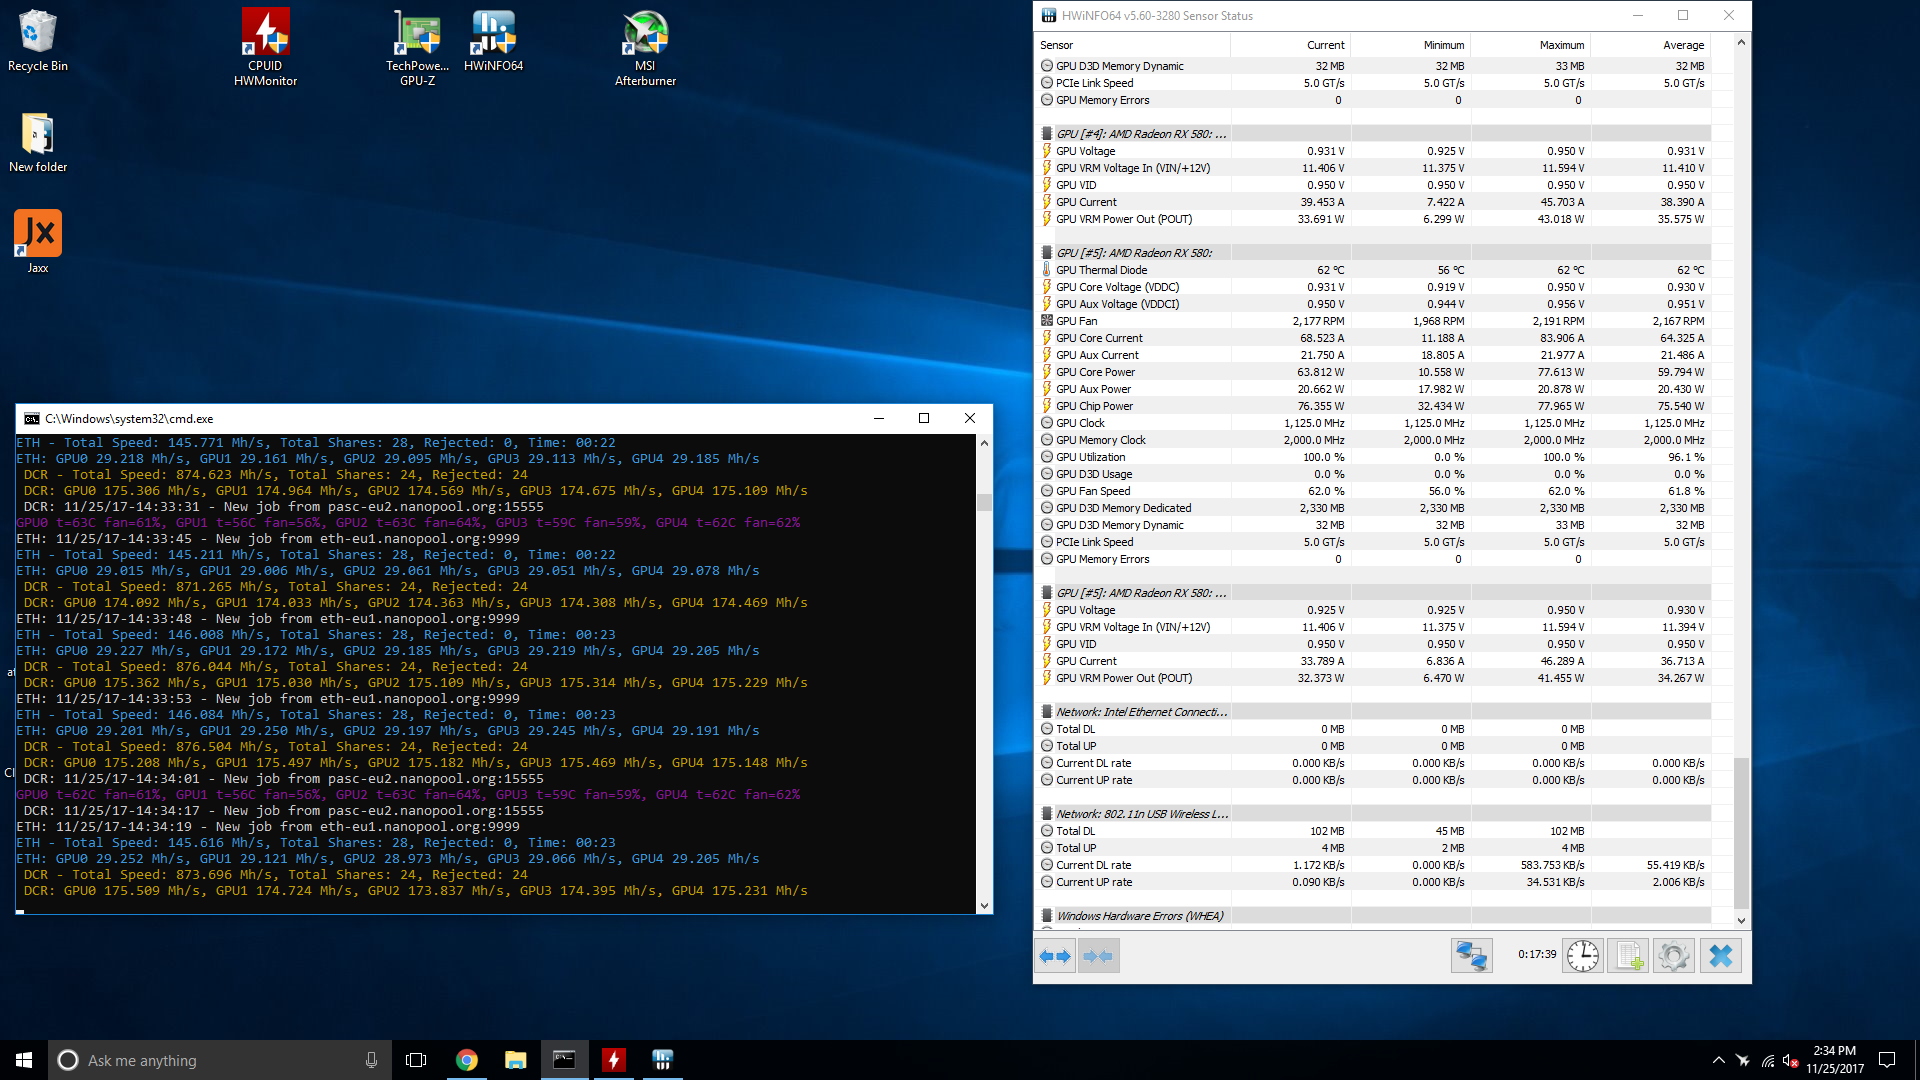Click HWiNFO scrollbar down arrow
The image size is (1920, 1080).
click(1741, 920)
